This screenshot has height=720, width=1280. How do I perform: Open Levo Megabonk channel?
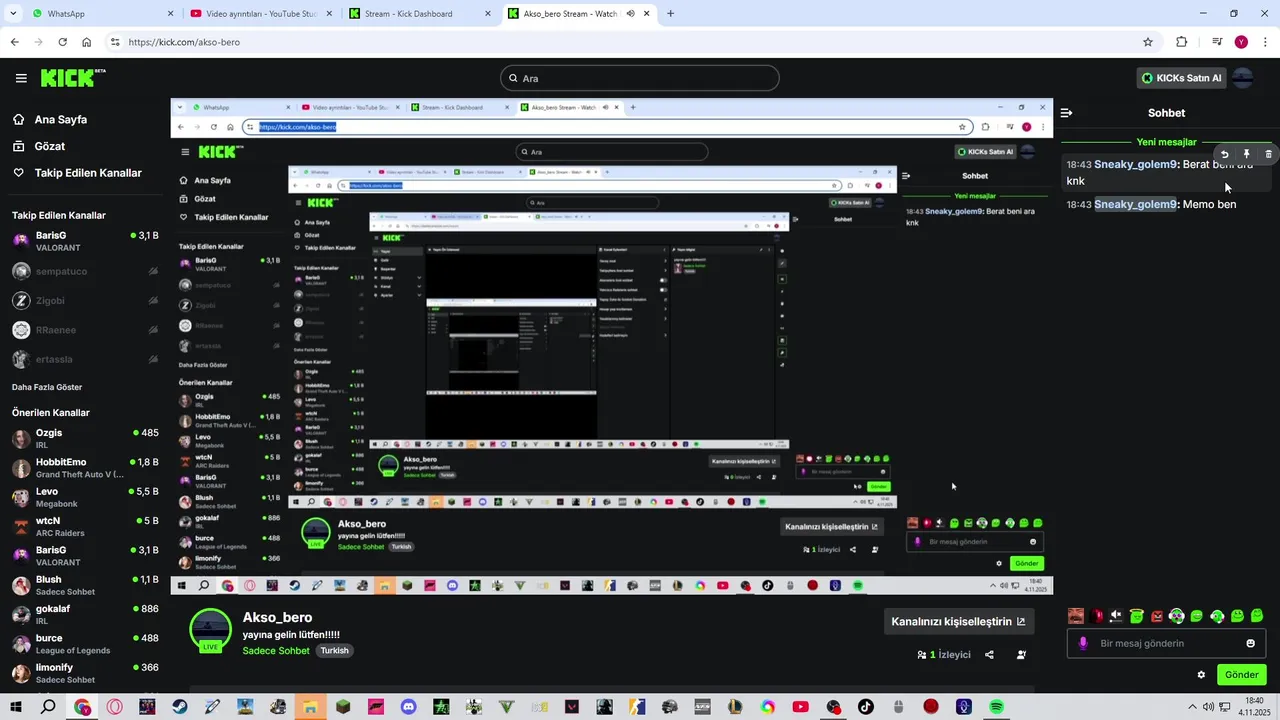coord(85,498)
